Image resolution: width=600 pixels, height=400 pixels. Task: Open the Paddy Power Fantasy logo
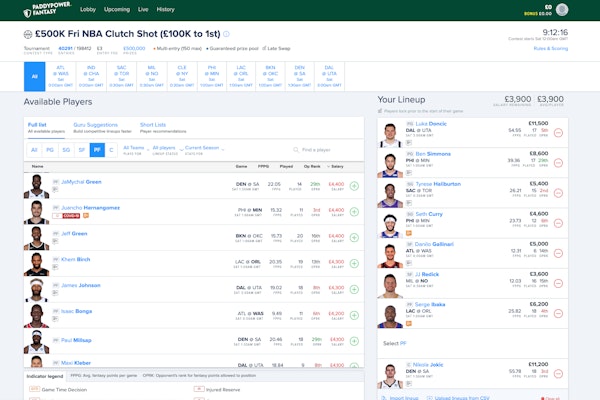click(x=47, y=10)
